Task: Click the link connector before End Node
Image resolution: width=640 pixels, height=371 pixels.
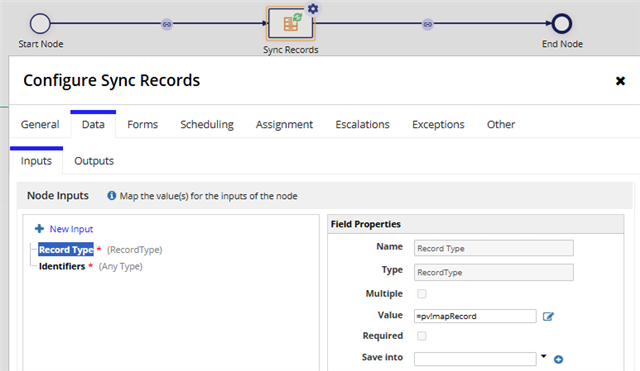Action: (x=427, y=24)
